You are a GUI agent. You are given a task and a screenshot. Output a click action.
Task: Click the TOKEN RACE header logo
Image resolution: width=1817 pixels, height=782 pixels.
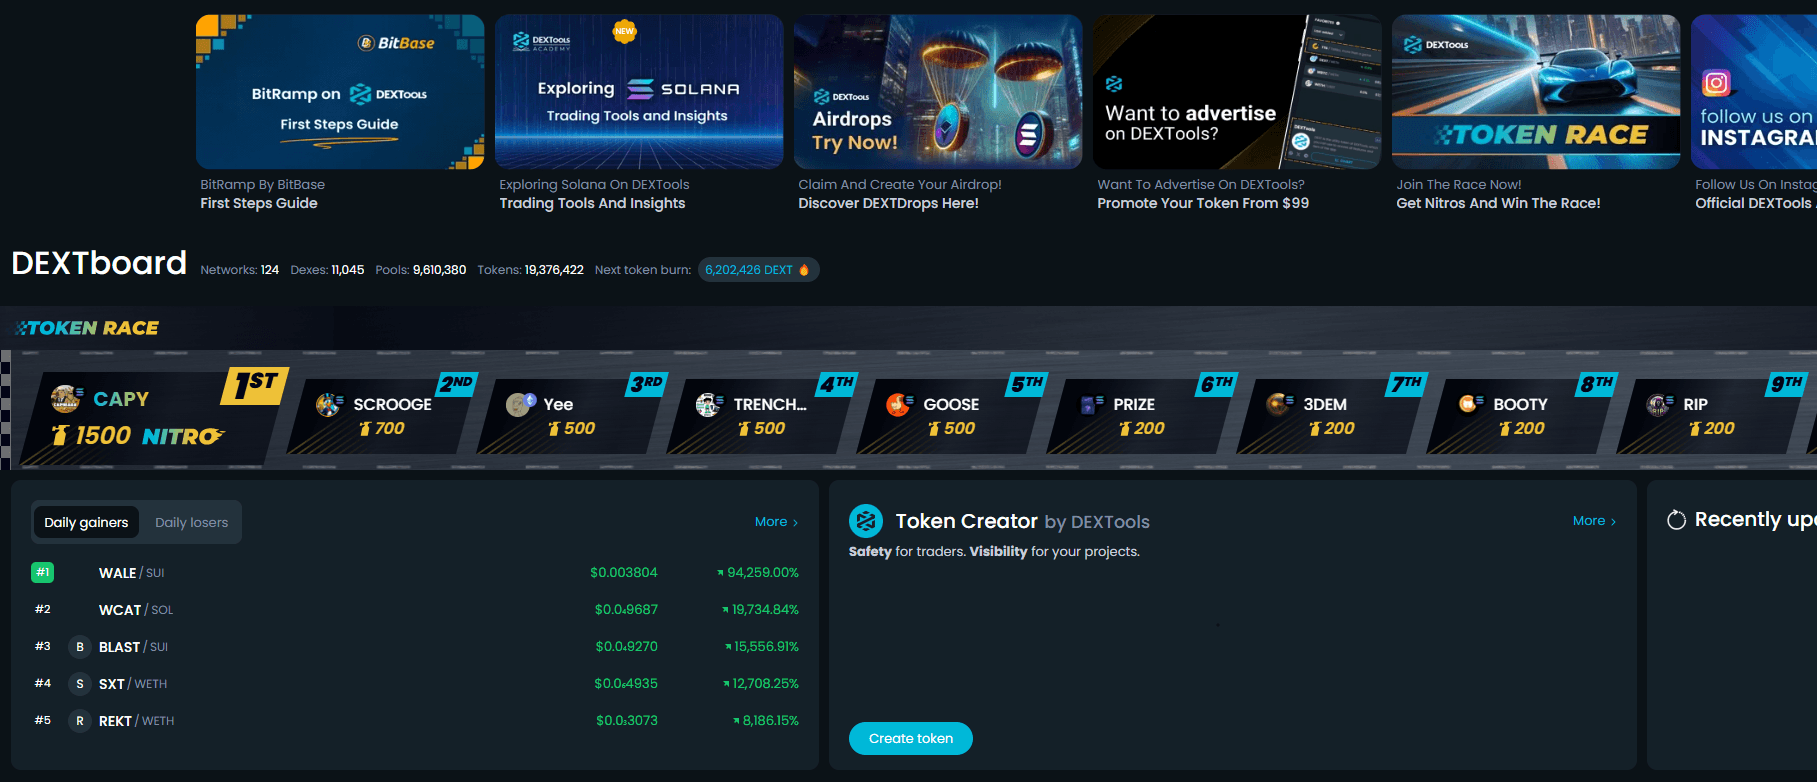click(x=87, y=328)
